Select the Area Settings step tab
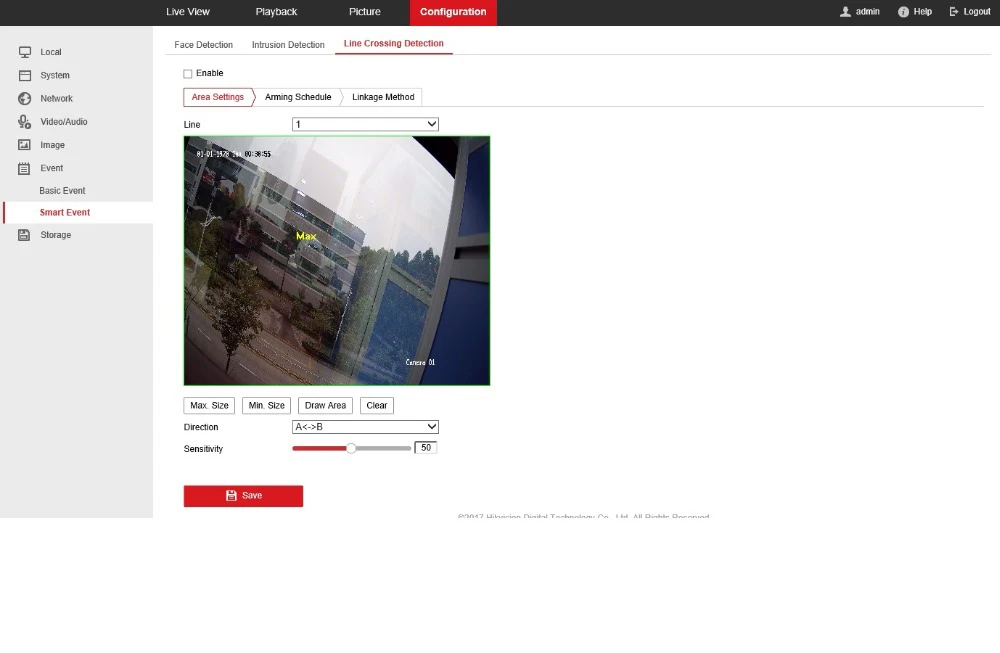This screenshot has width=1000, height=653. 217,97
